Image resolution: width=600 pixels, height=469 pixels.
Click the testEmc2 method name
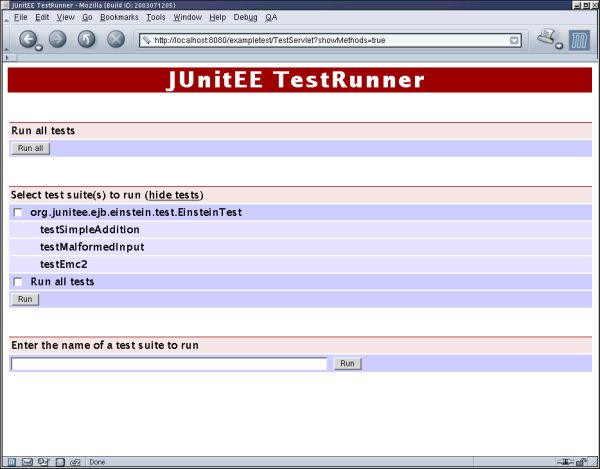tap(64, 264)
